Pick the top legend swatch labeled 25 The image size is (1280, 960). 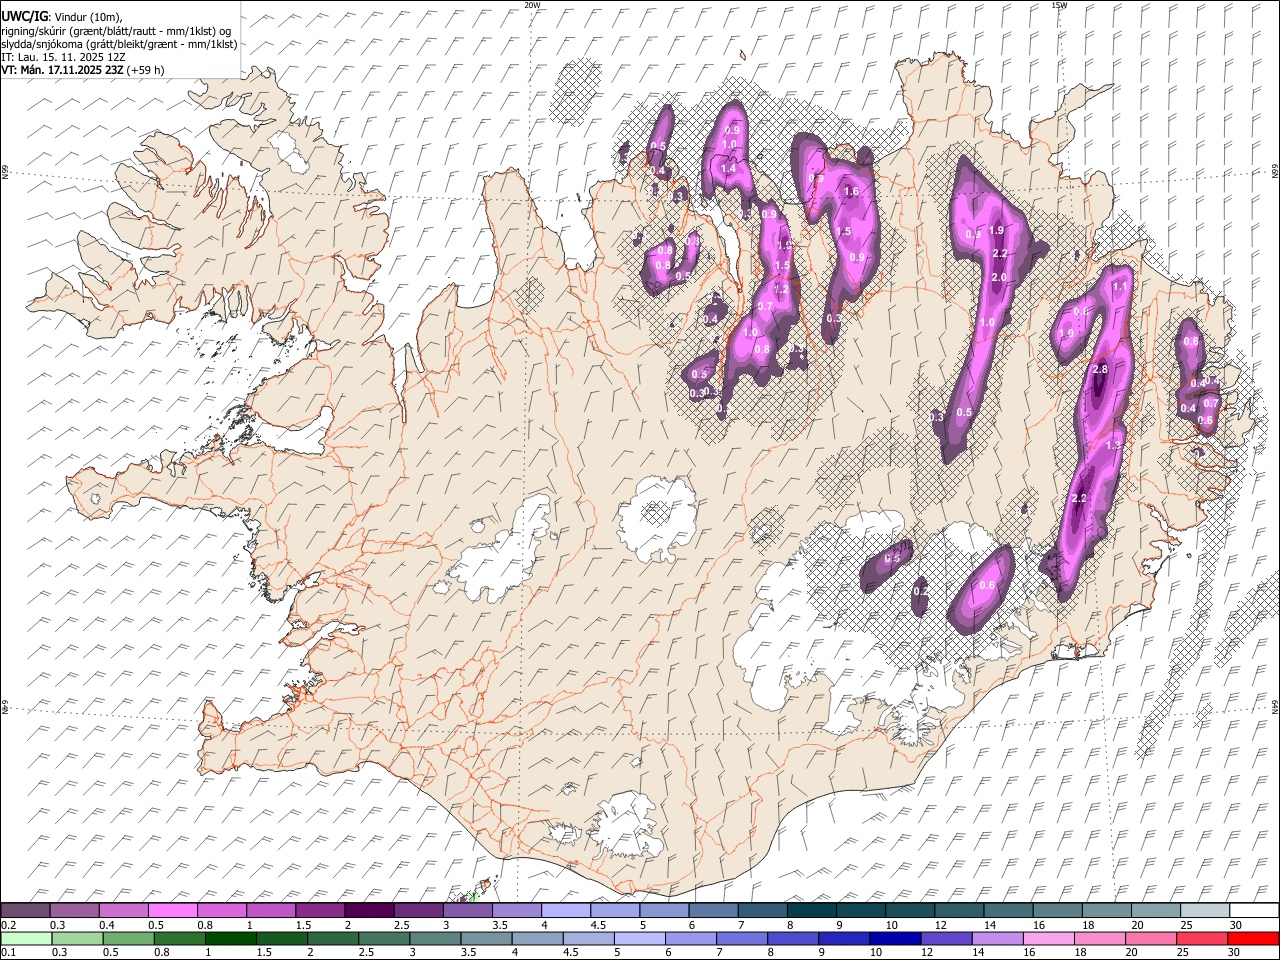coord(1203,911)
